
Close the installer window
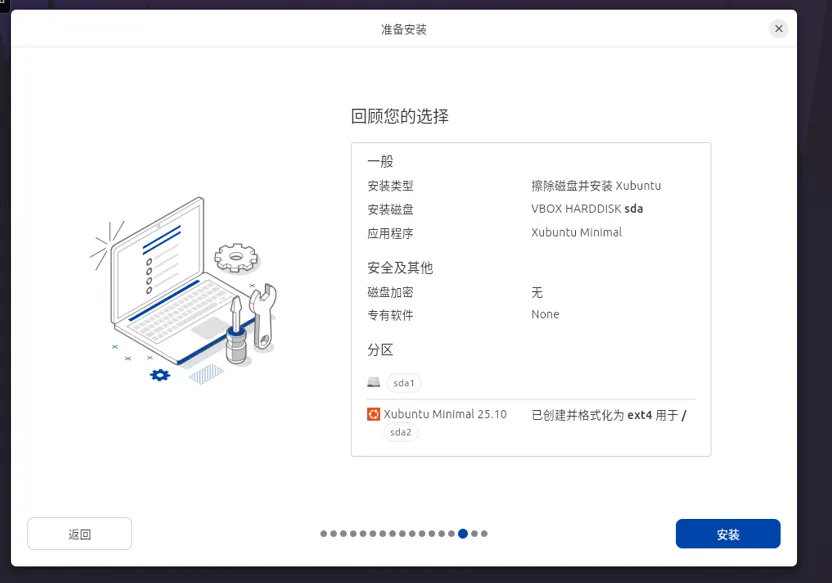pyautogui.click(x=778, y=29)
